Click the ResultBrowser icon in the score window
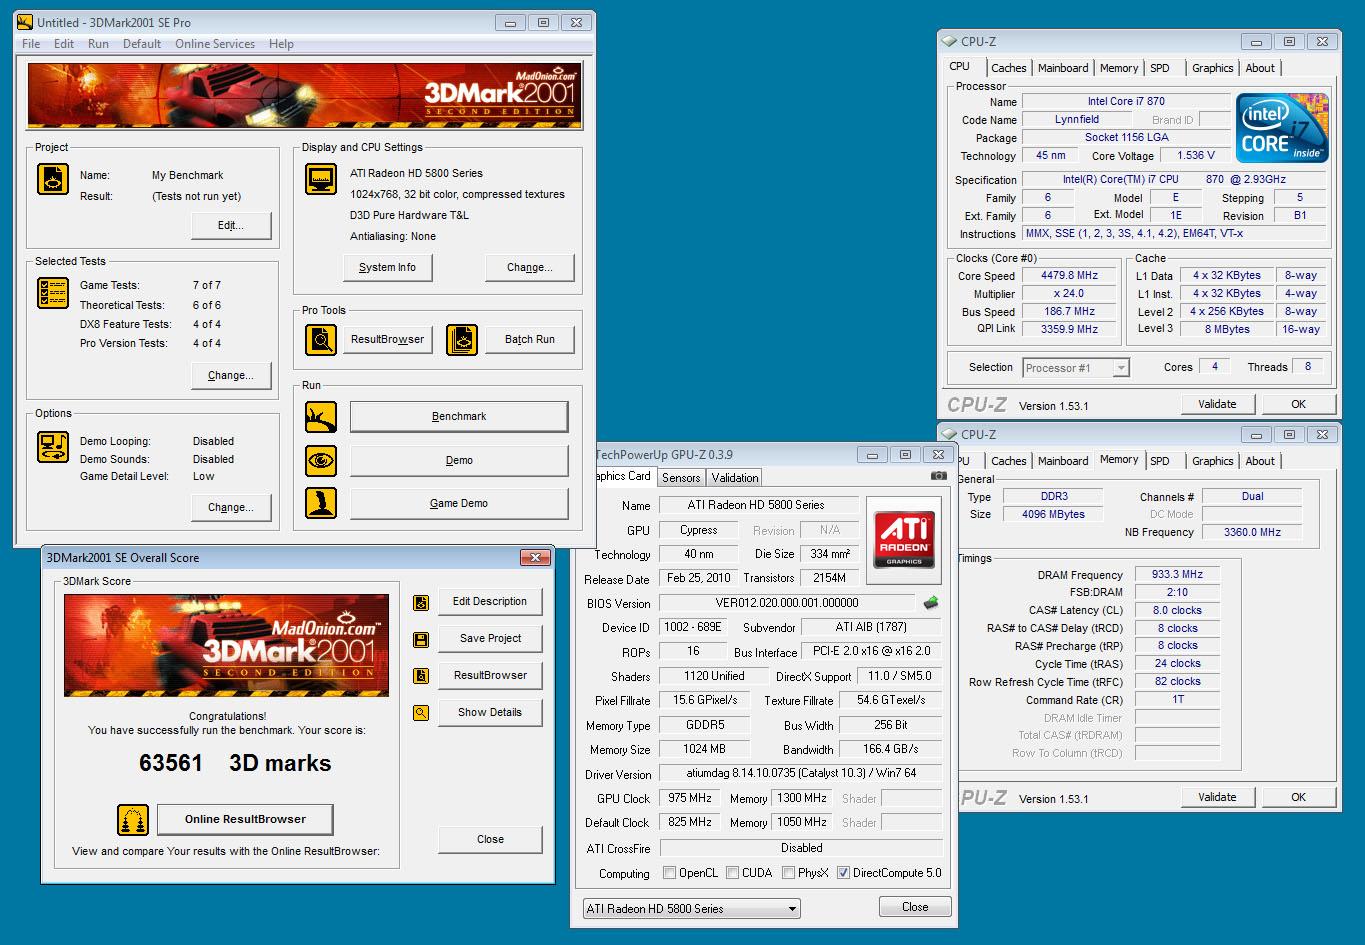 click(421, 676)
